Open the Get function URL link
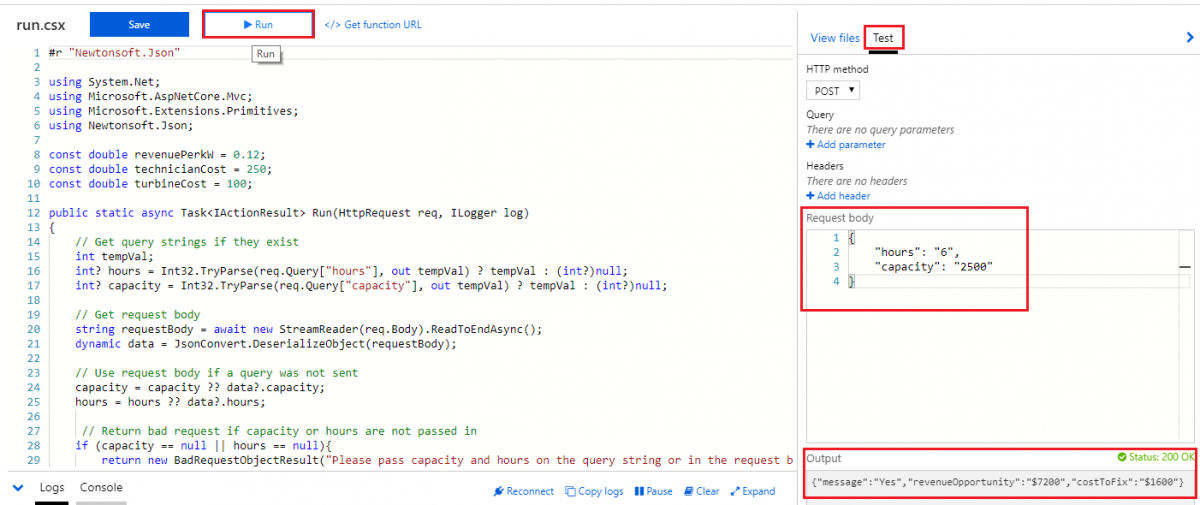The width and height of the screenshot is (1200, 505). coord(383,24)
